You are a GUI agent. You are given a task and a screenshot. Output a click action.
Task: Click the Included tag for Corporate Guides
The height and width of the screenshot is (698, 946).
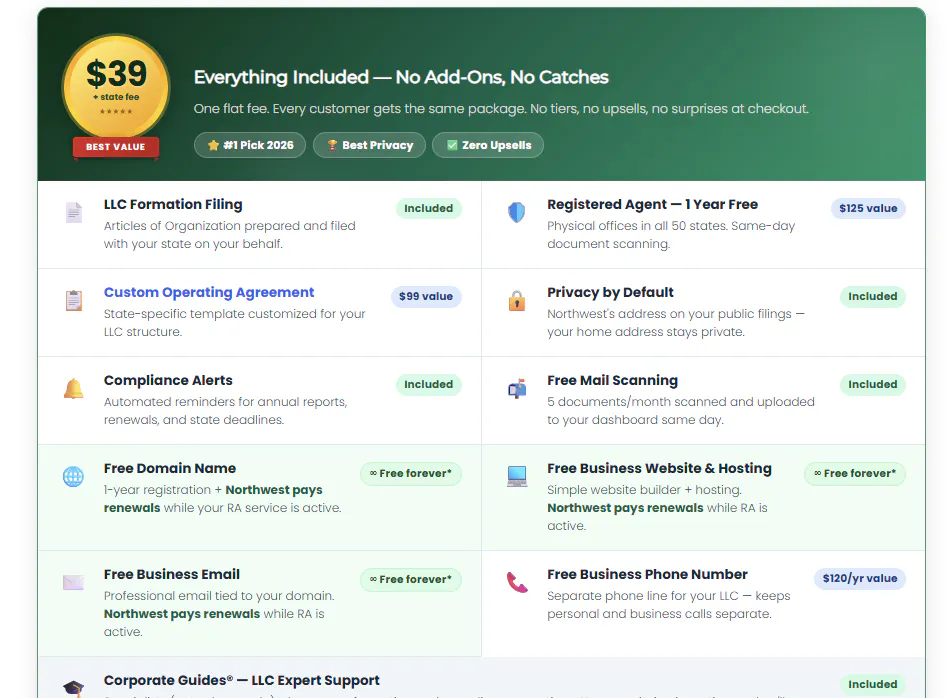point(872,684)
